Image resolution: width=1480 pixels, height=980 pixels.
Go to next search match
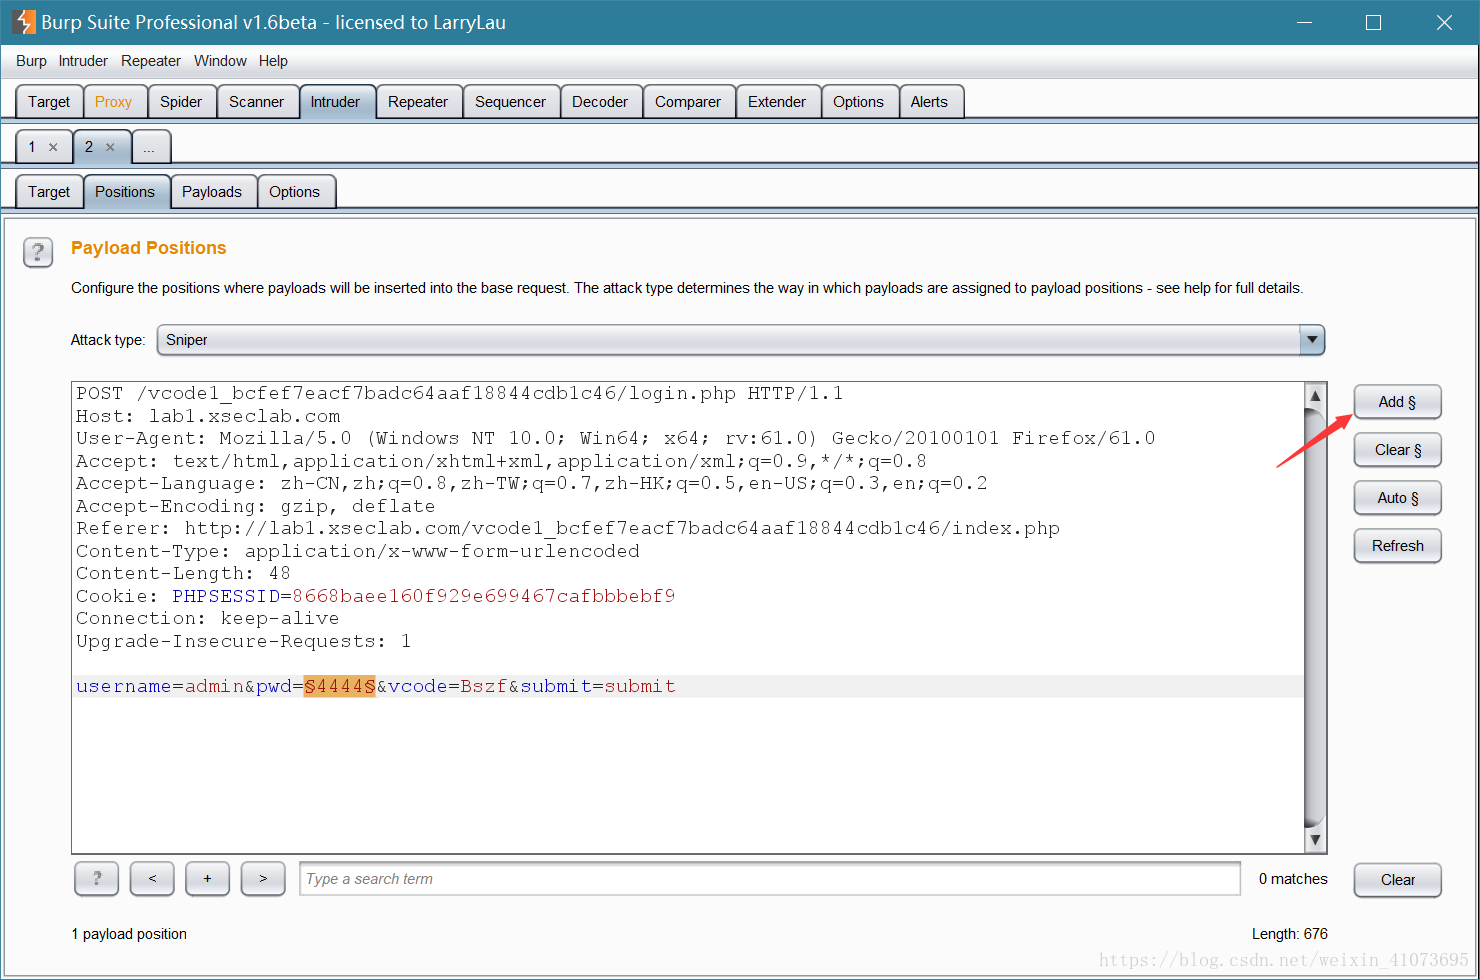[x=263, y=879]
